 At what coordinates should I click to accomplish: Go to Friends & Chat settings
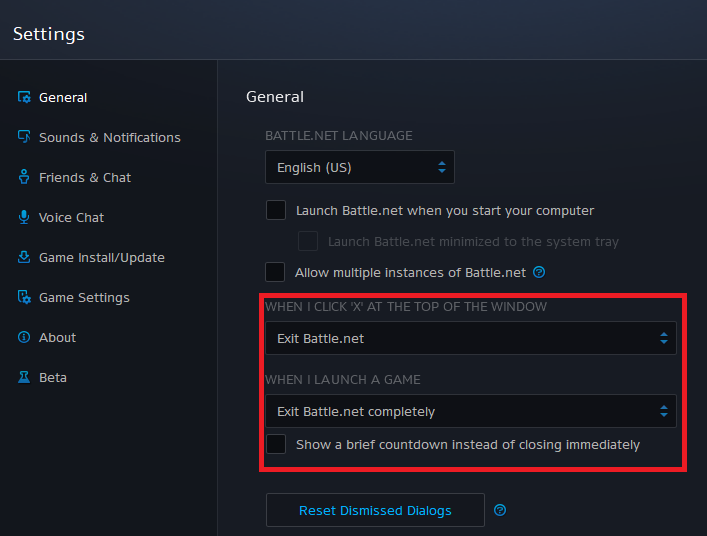click(x=85, y=177)
